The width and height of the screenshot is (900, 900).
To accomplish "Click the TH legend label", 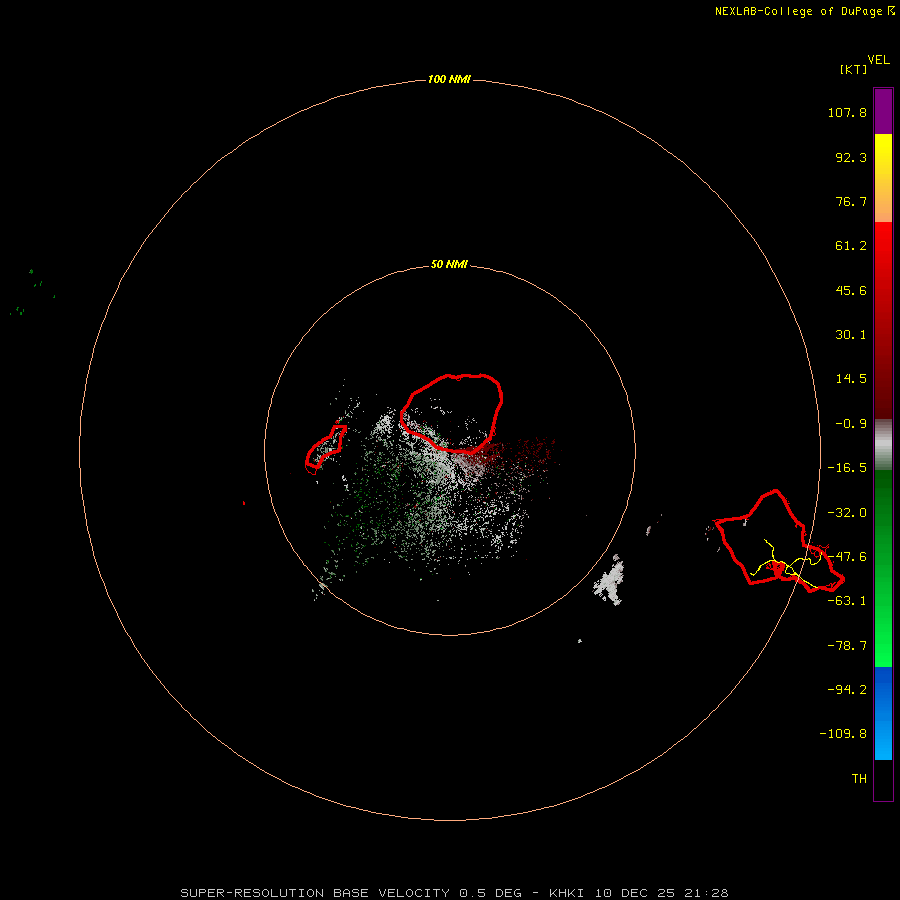I will [x=859, y=779].
